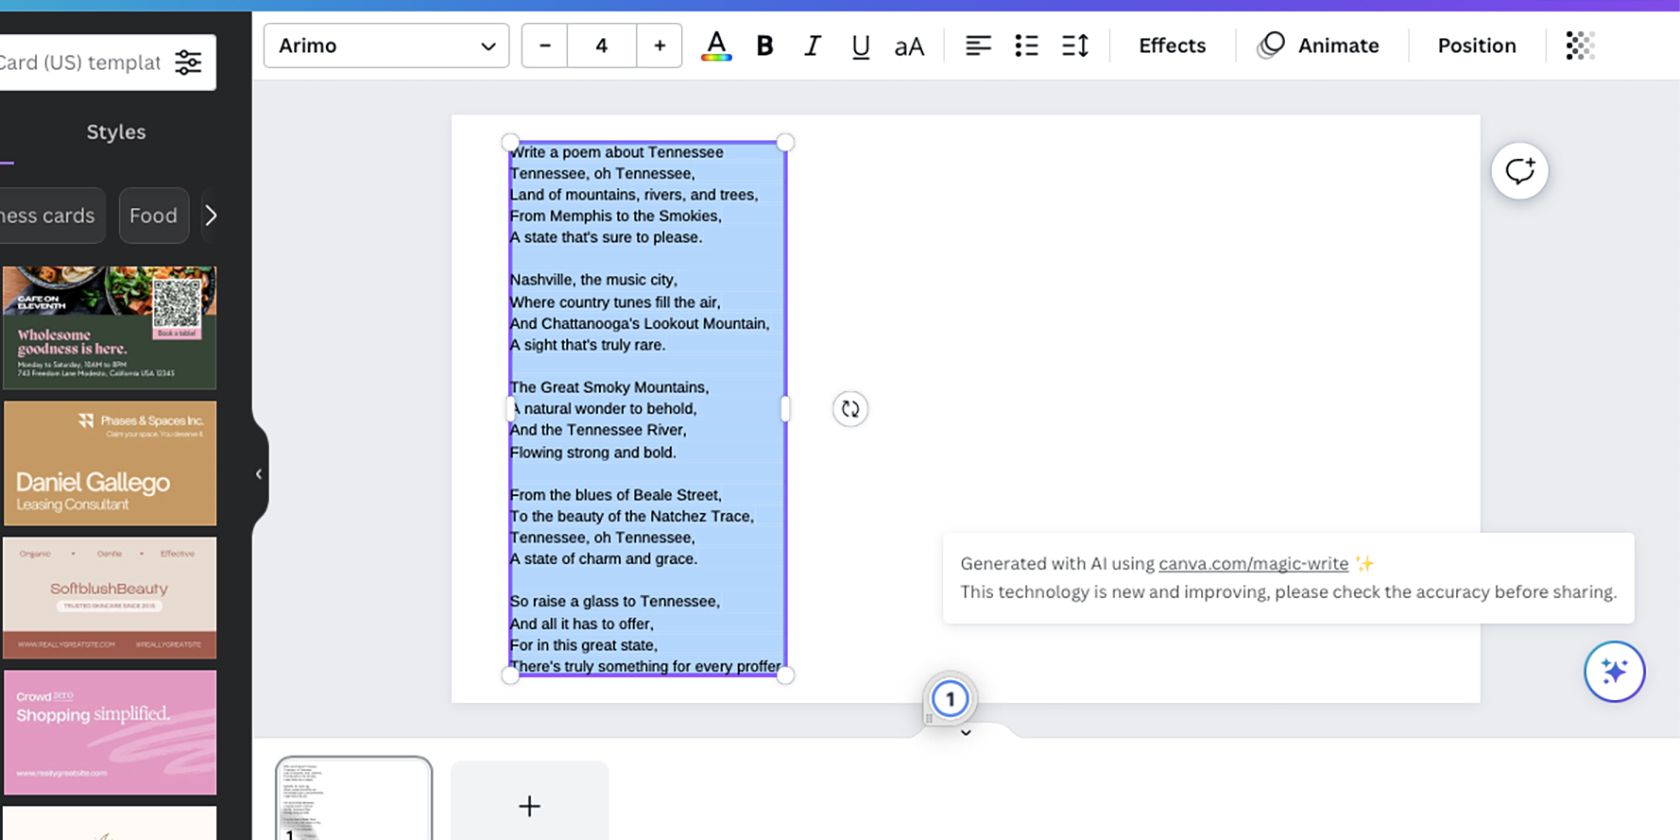Open the canva.com/magic-write link

1253,564
